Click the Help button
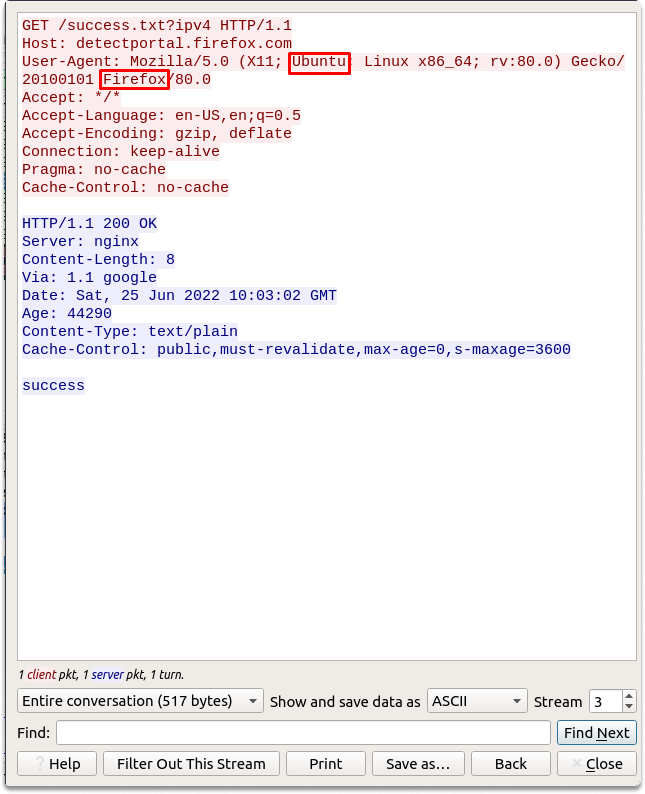The height and width of the screenshot is (794, 645). click(x=57, y=763)
